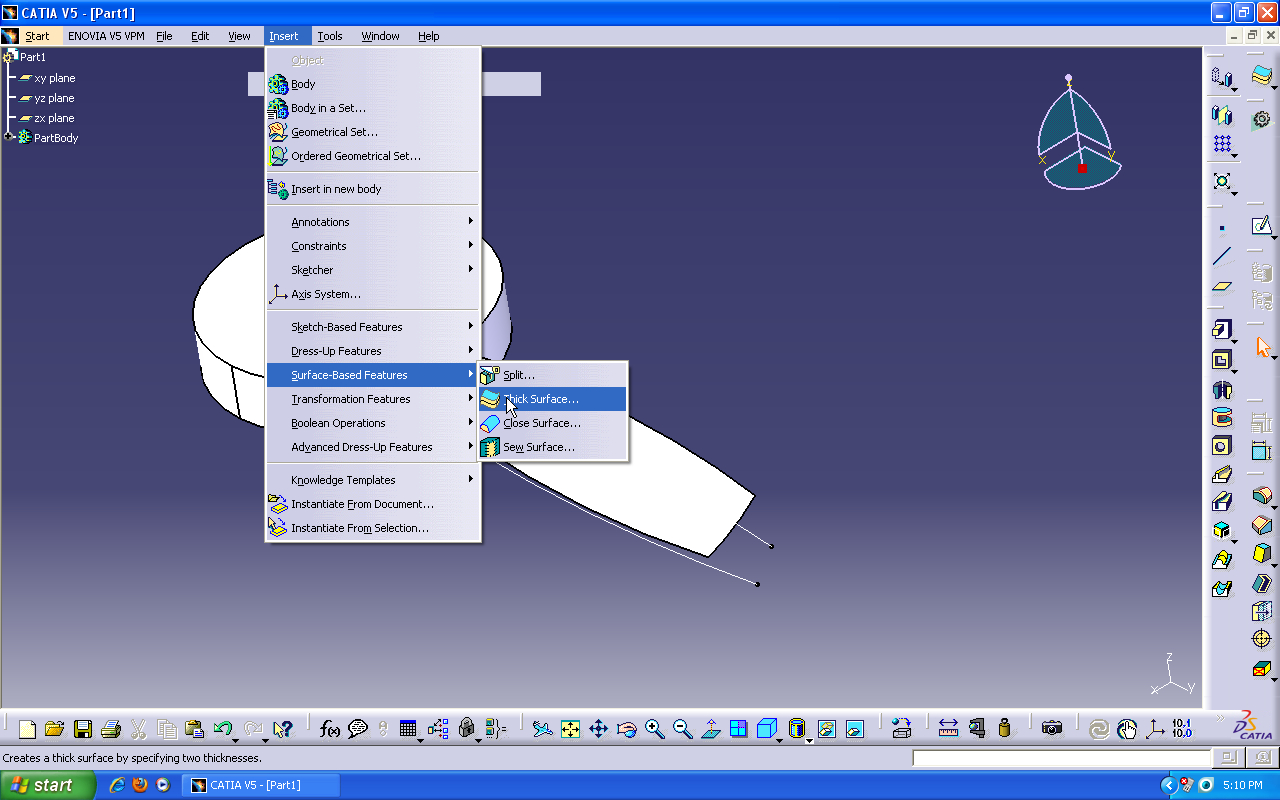Click the Select arrow tool
This screenshot has height=800, width=1280.
(1262, 347)
